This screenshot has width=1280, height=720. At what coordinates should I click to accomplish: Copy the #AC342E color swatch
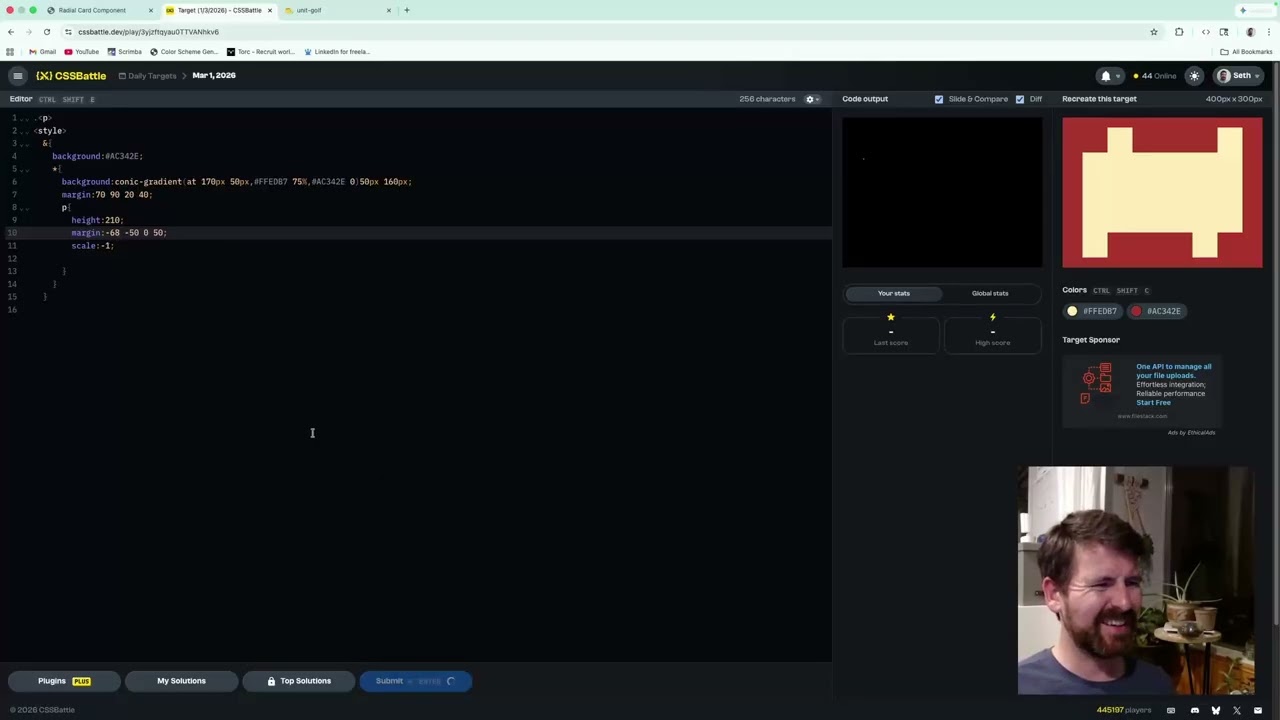tap(1156, 311)
